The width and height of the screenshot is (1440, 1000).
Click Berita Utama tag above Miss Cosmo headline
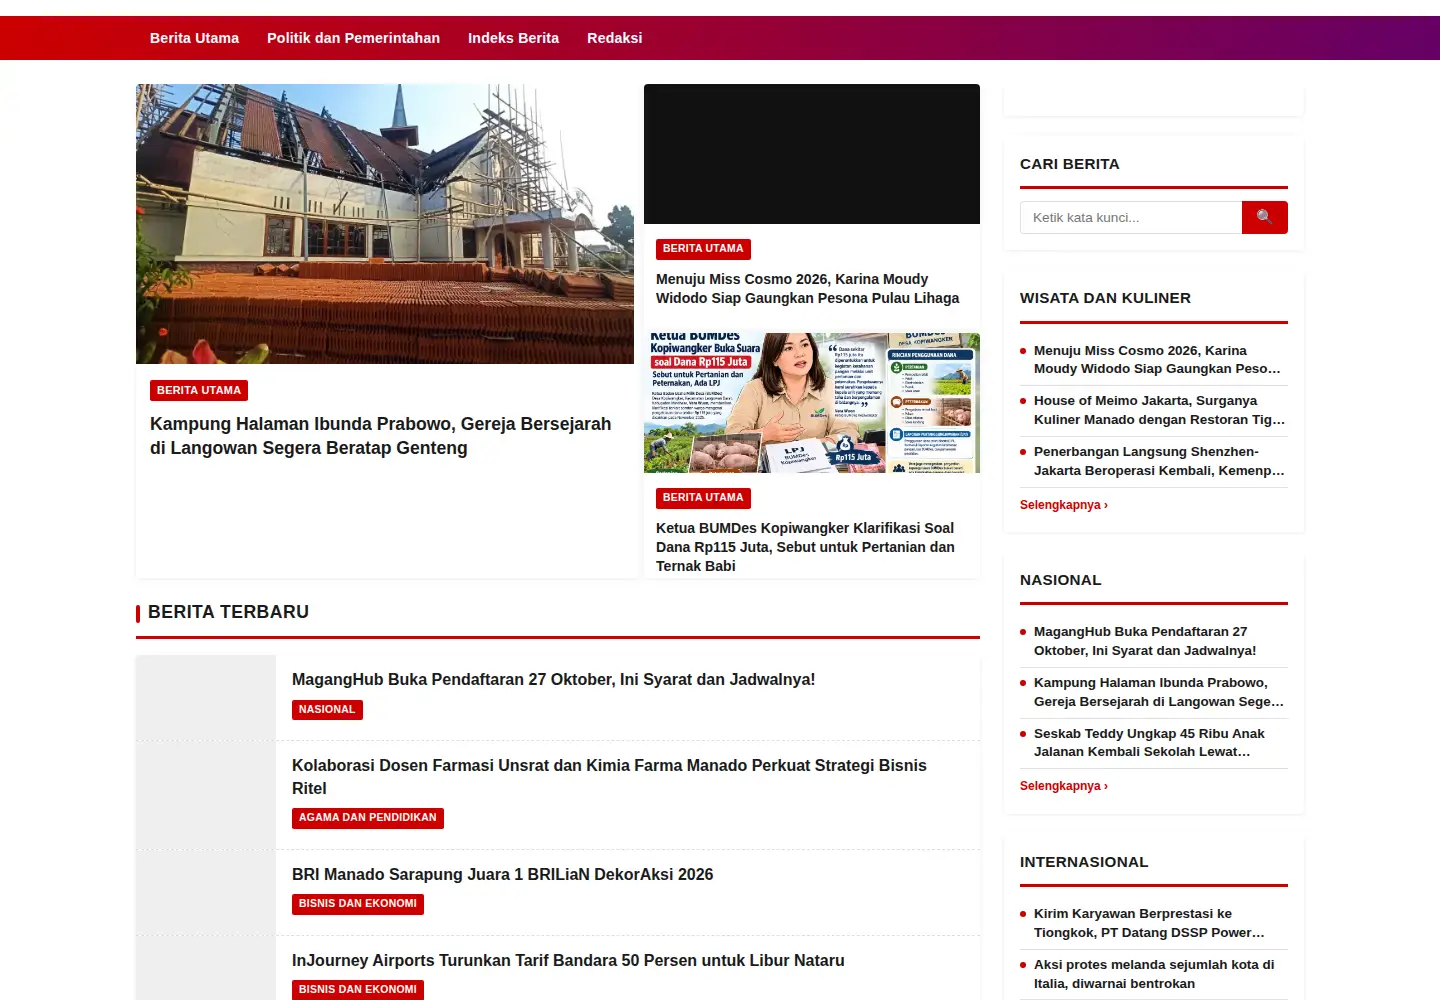pos(703,249)
